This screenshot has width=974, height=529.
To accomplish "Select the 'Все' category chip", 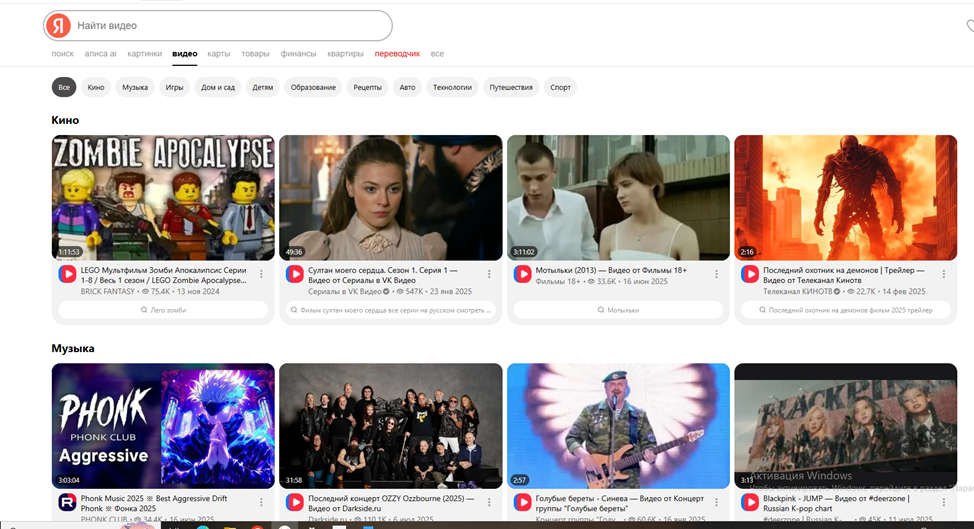I will tap(64, 88).
